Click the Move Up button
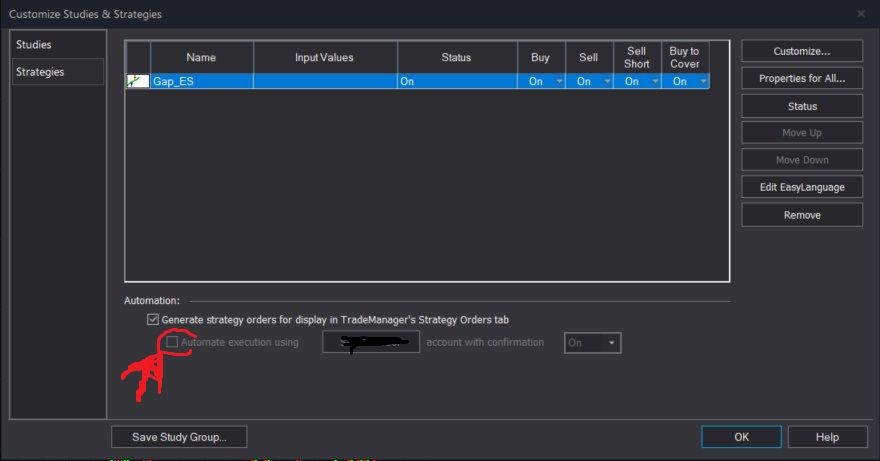This screenshot has width=880, height=461. pyautogui.click(x=801, y=133)
